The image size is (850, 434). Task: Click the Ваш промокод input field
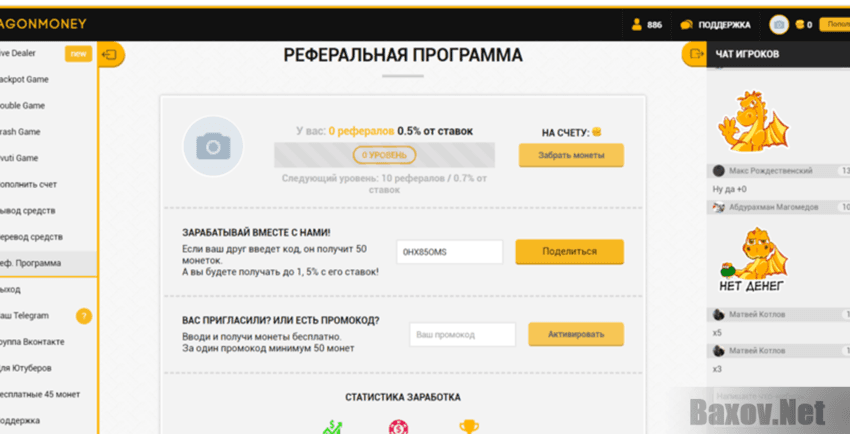point(462,334)
